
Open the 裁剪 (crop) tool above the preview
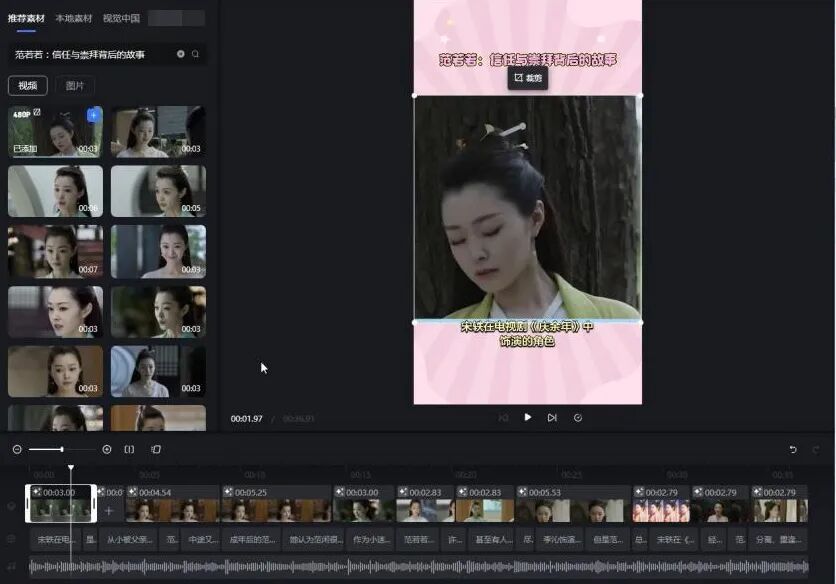[x=527, y=76]
